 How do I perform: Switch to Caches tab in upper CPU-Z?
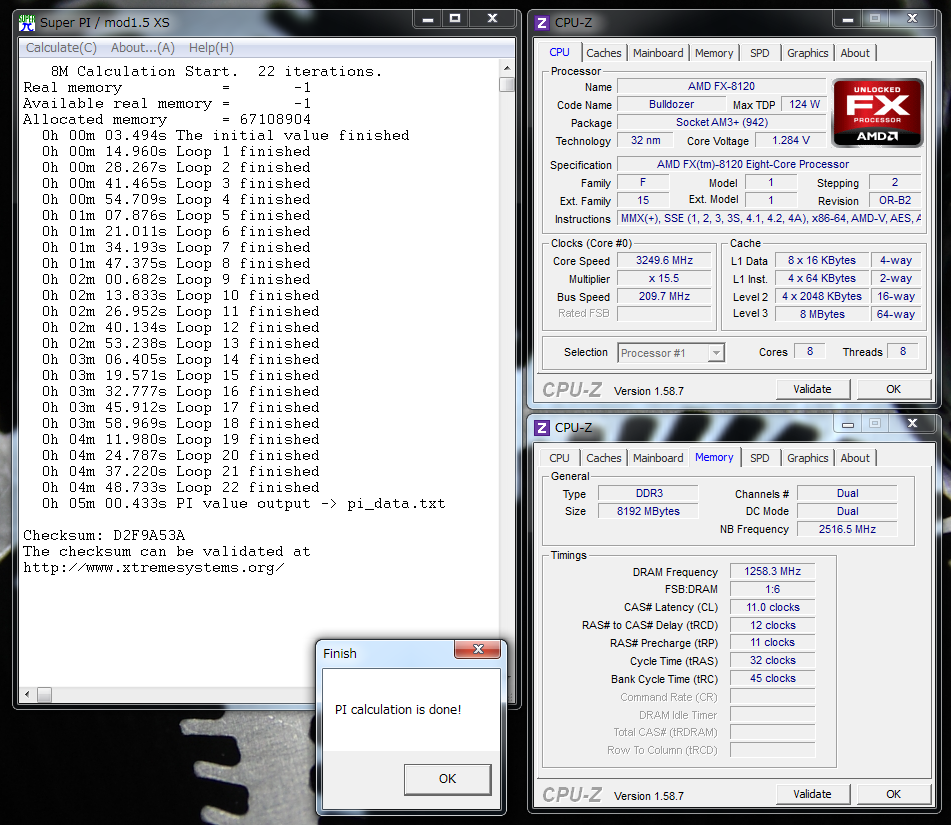603,53
